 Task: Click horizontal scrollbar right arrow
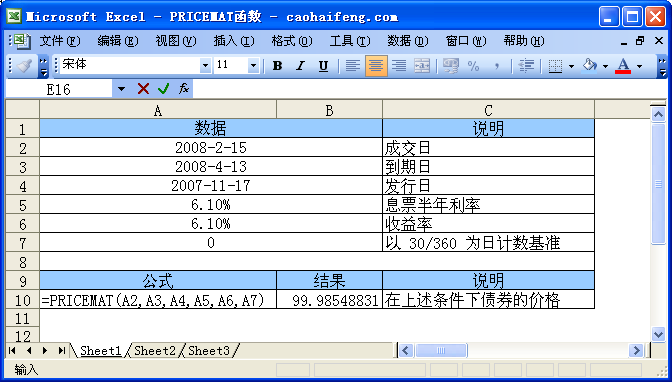pyautogui.click(x=636, y=351)
